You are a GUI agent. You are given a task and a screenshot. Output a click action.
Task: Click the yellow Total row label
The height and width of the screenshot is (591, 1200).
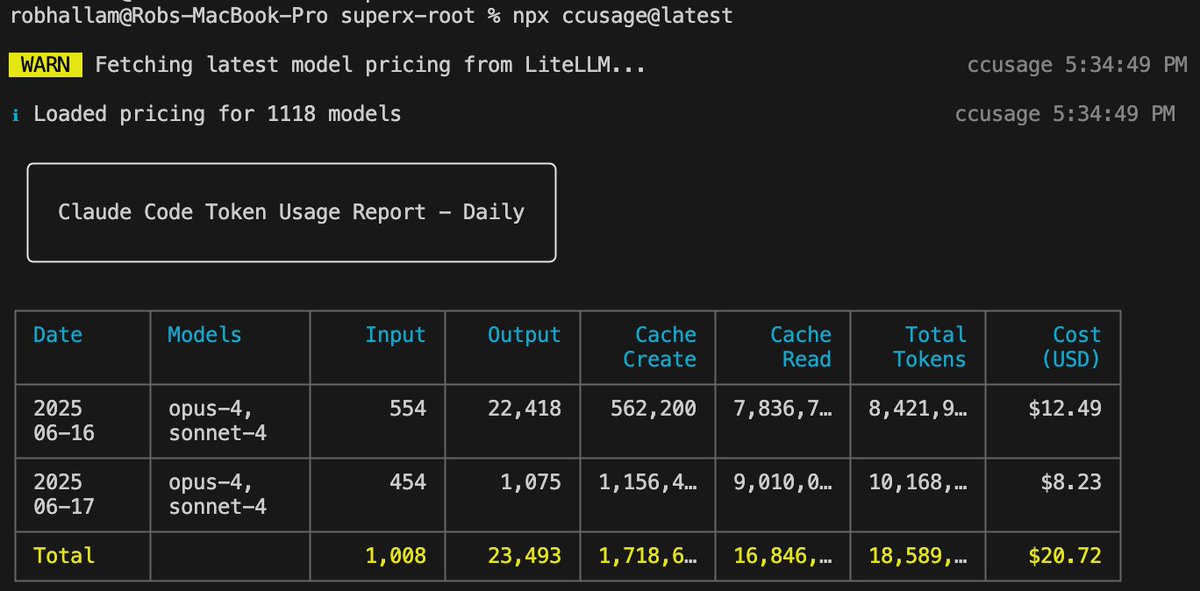[x=64, y=555]
